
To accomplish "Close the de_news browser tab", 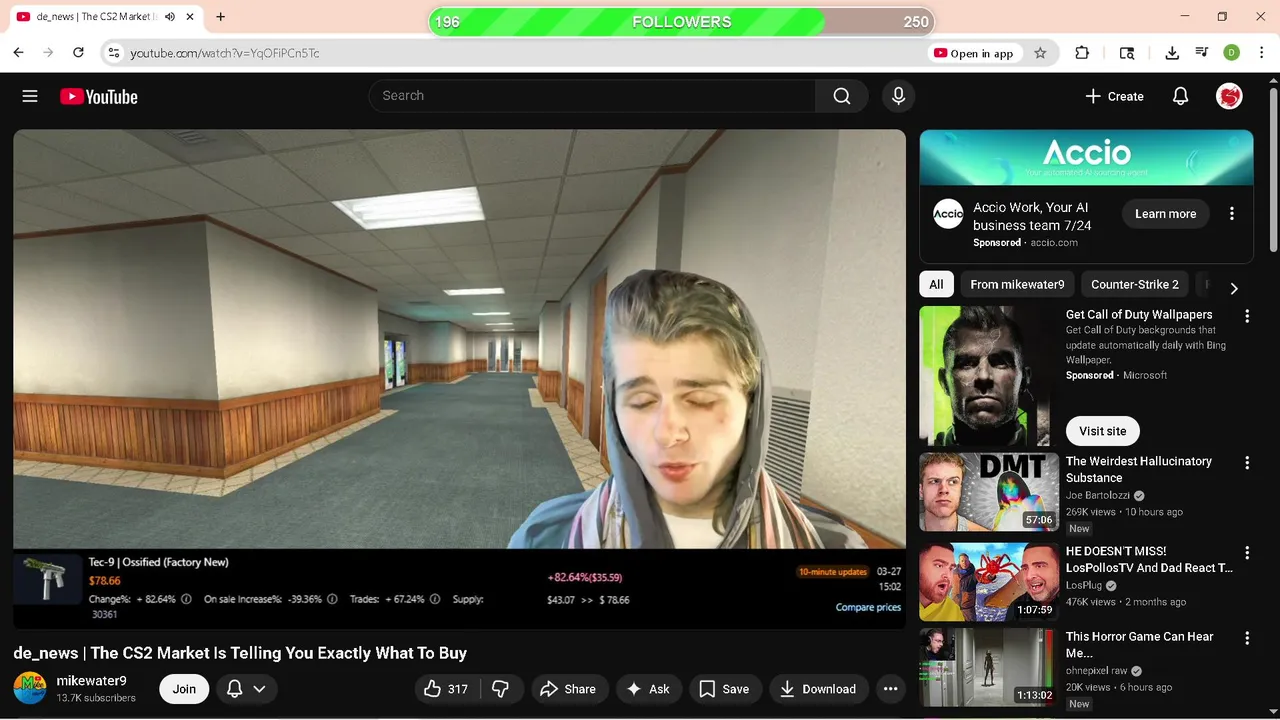I will point(189,17).
